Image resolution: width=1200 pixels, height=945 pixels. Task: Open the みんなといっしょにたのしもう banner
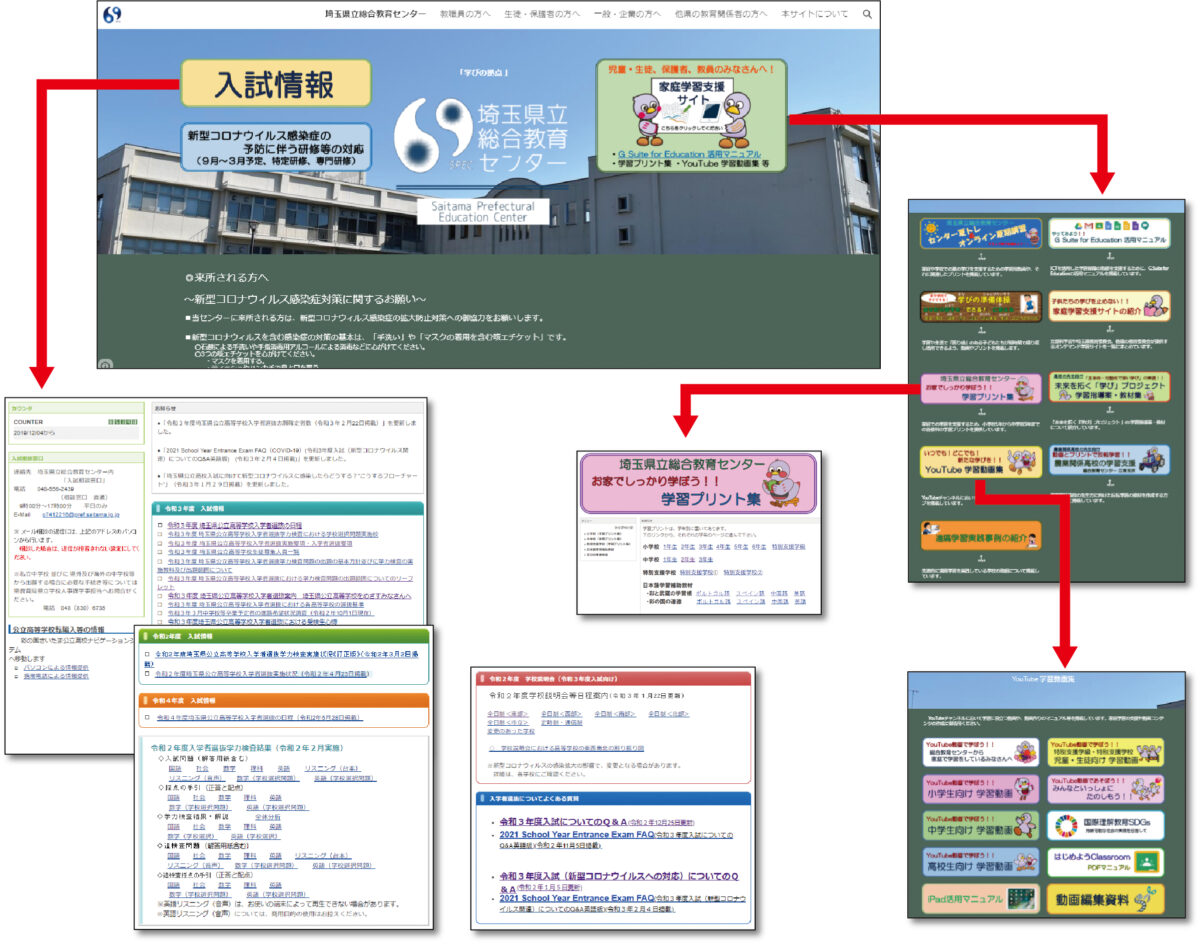pos(1106,789)
